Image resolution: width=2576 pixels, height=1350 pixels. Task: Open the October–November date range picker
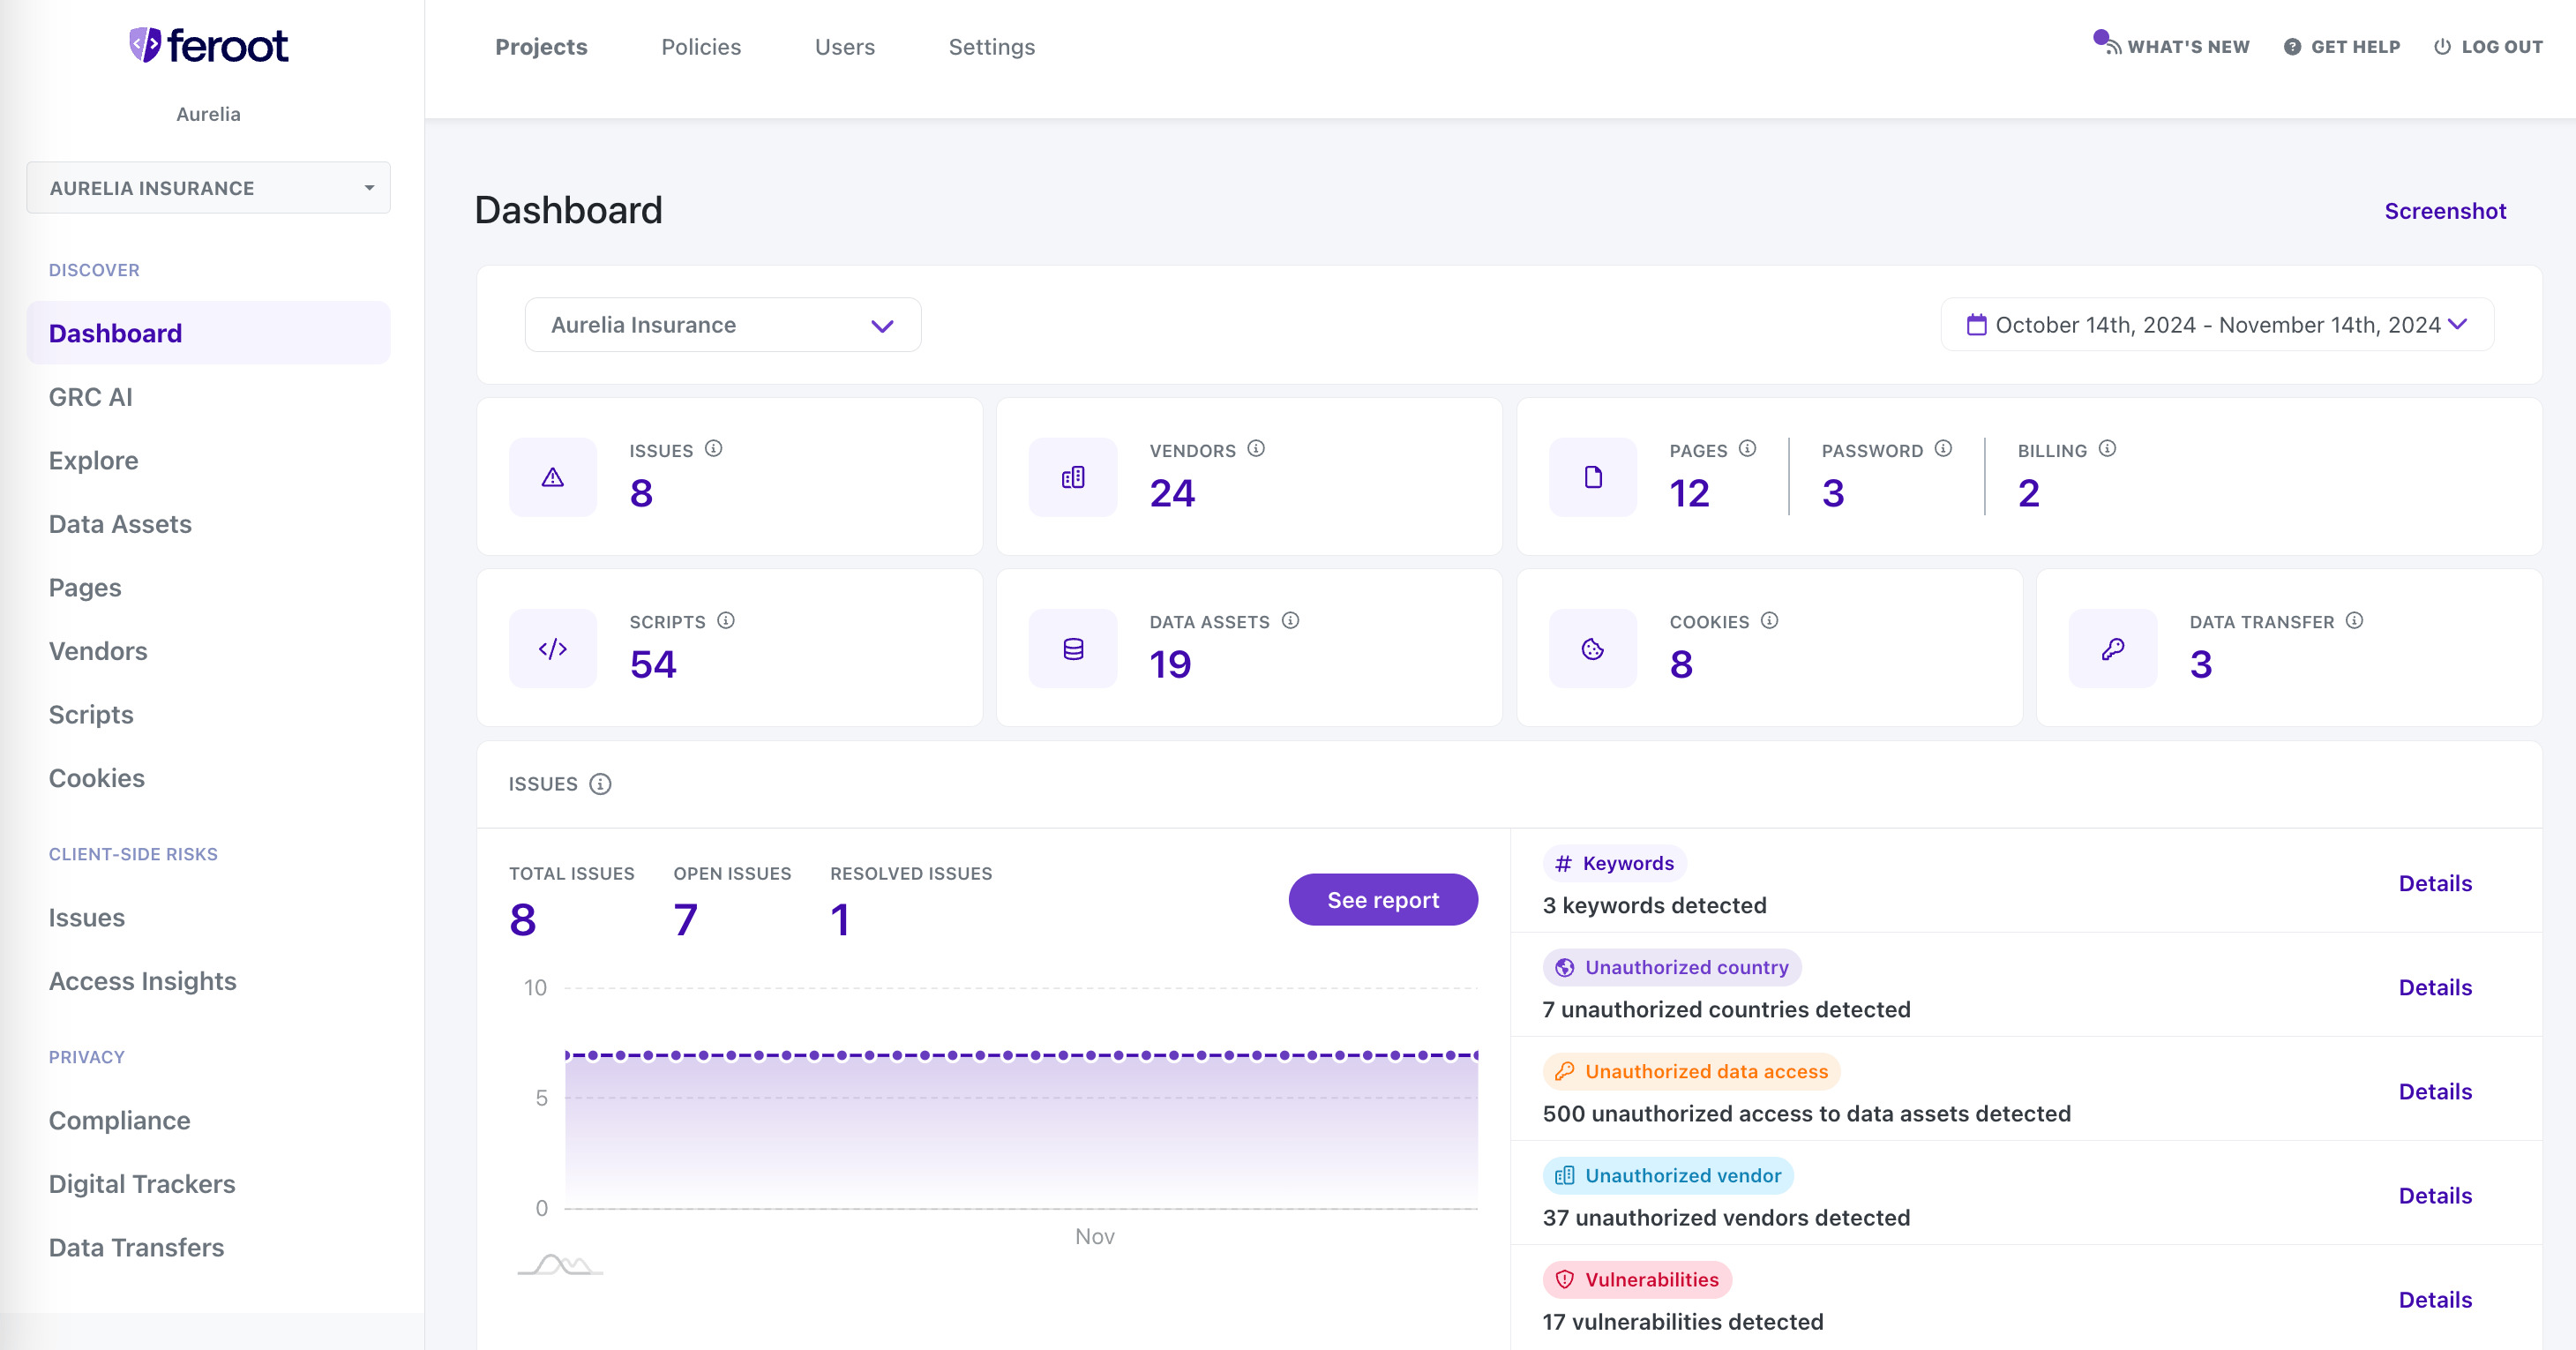tap(2217, 324)
